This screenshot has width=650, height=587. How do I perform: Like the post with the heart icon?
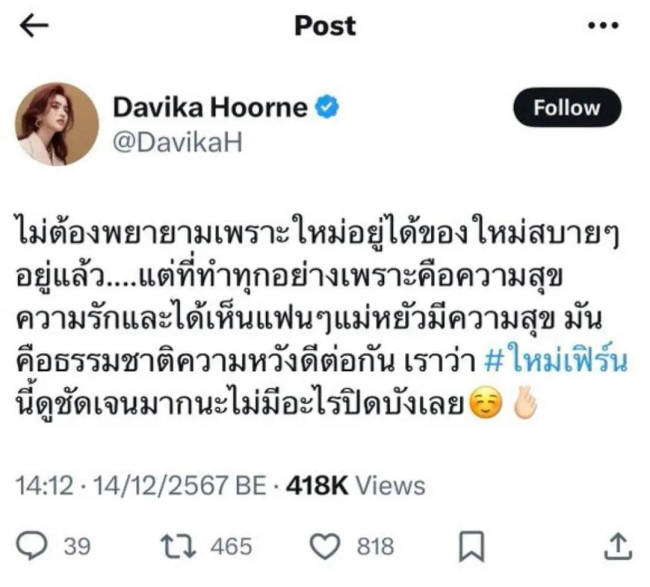325,546
